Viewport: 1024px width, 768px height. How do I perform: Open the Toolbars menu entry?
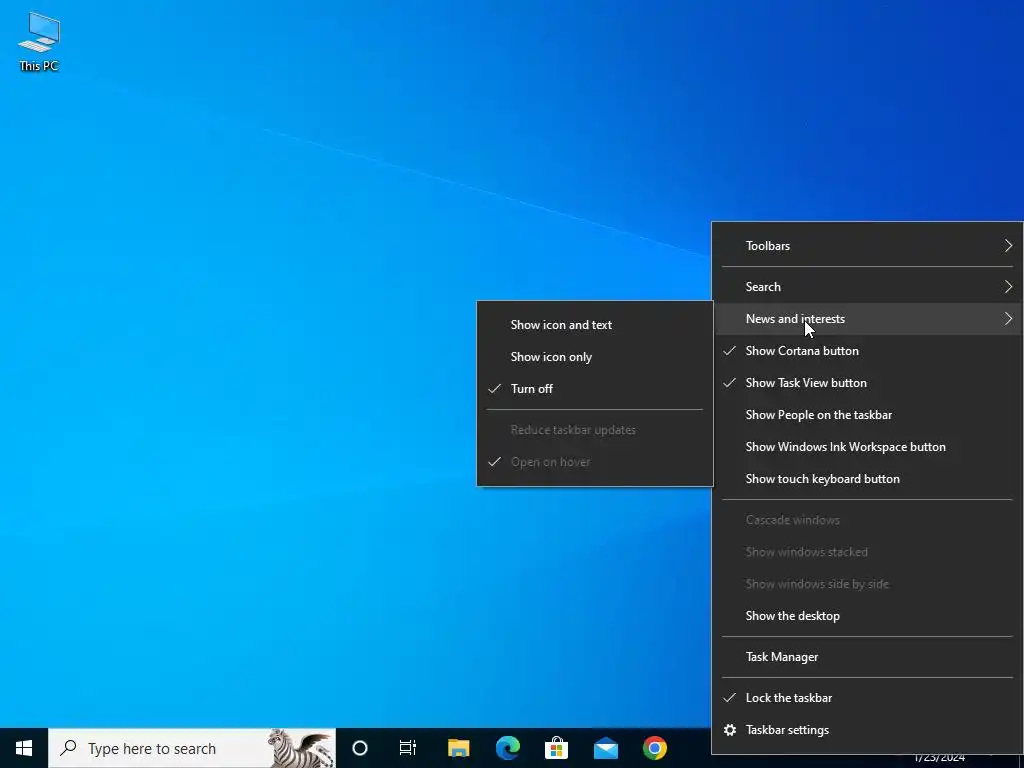(867, 246)
